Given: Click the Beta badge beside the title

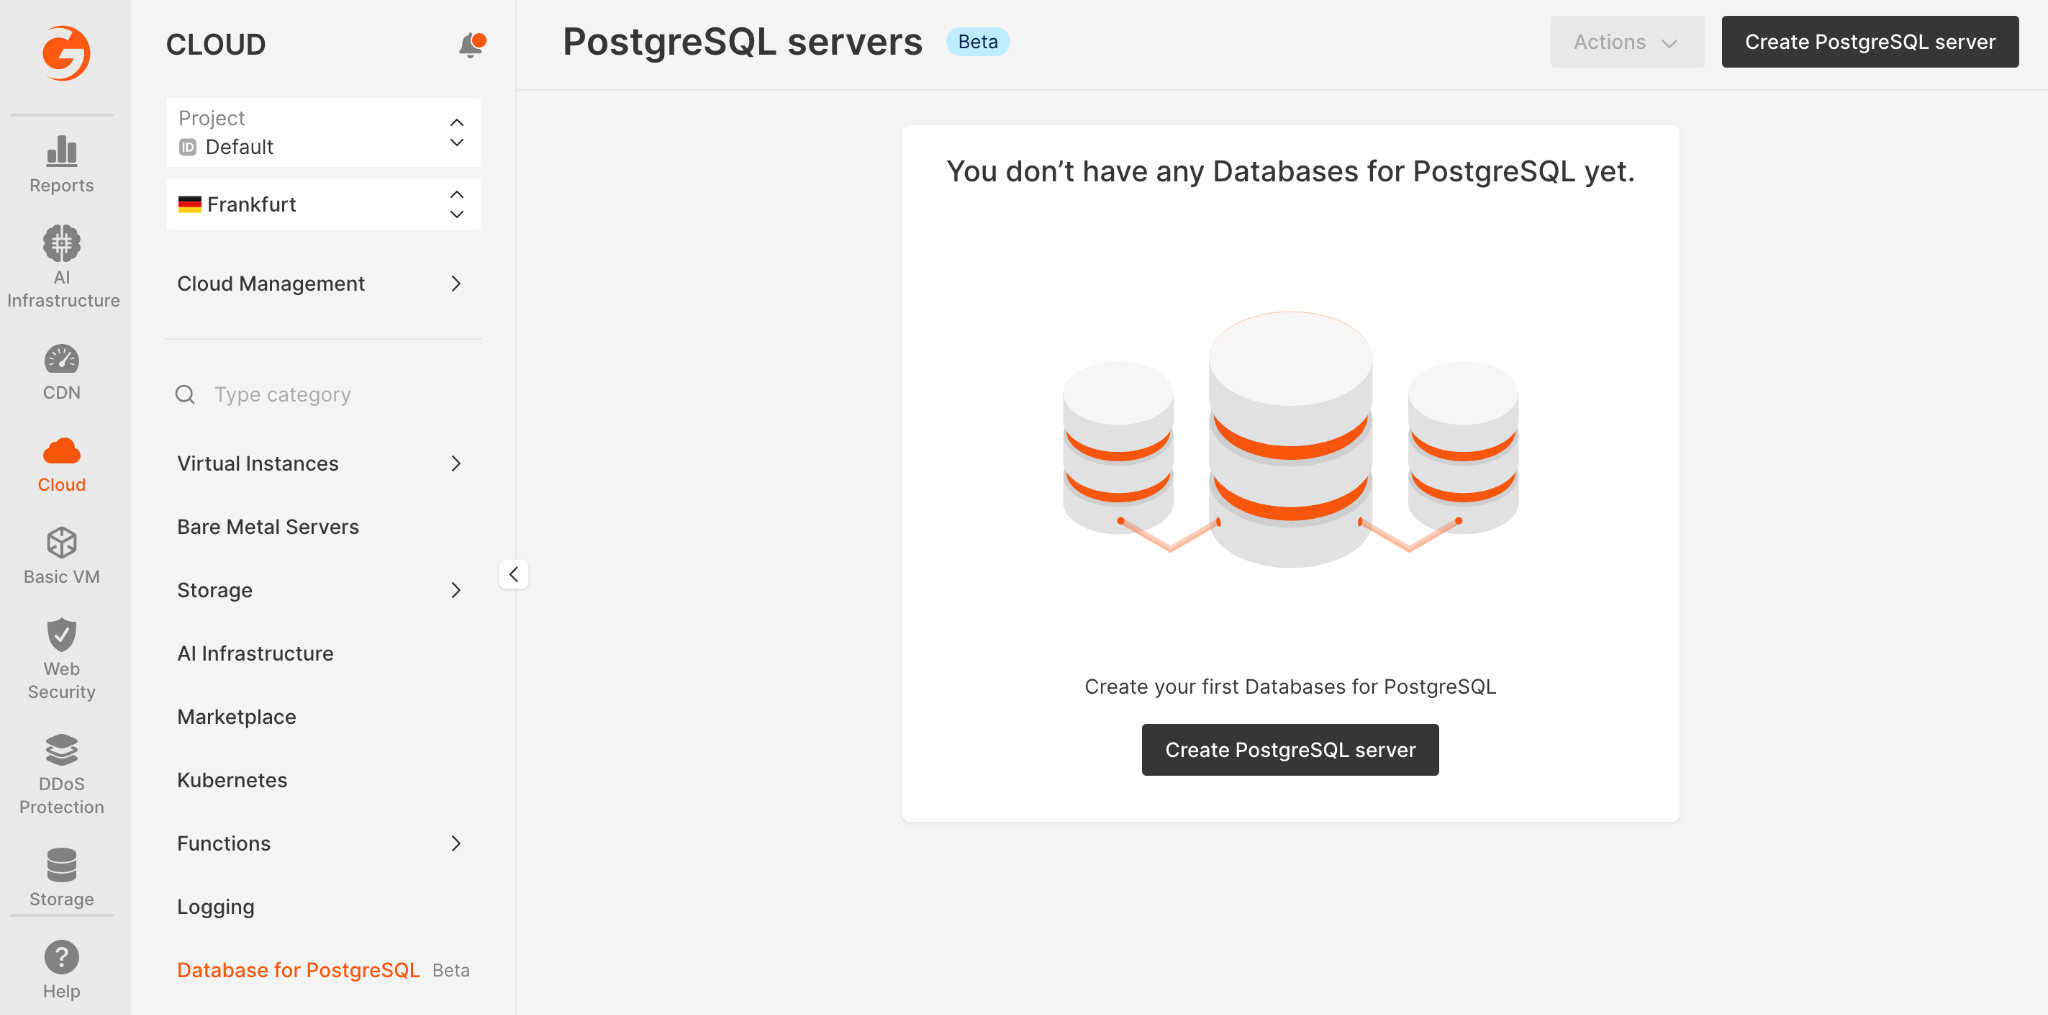Looking at the screenshot, I should point(978,42).
